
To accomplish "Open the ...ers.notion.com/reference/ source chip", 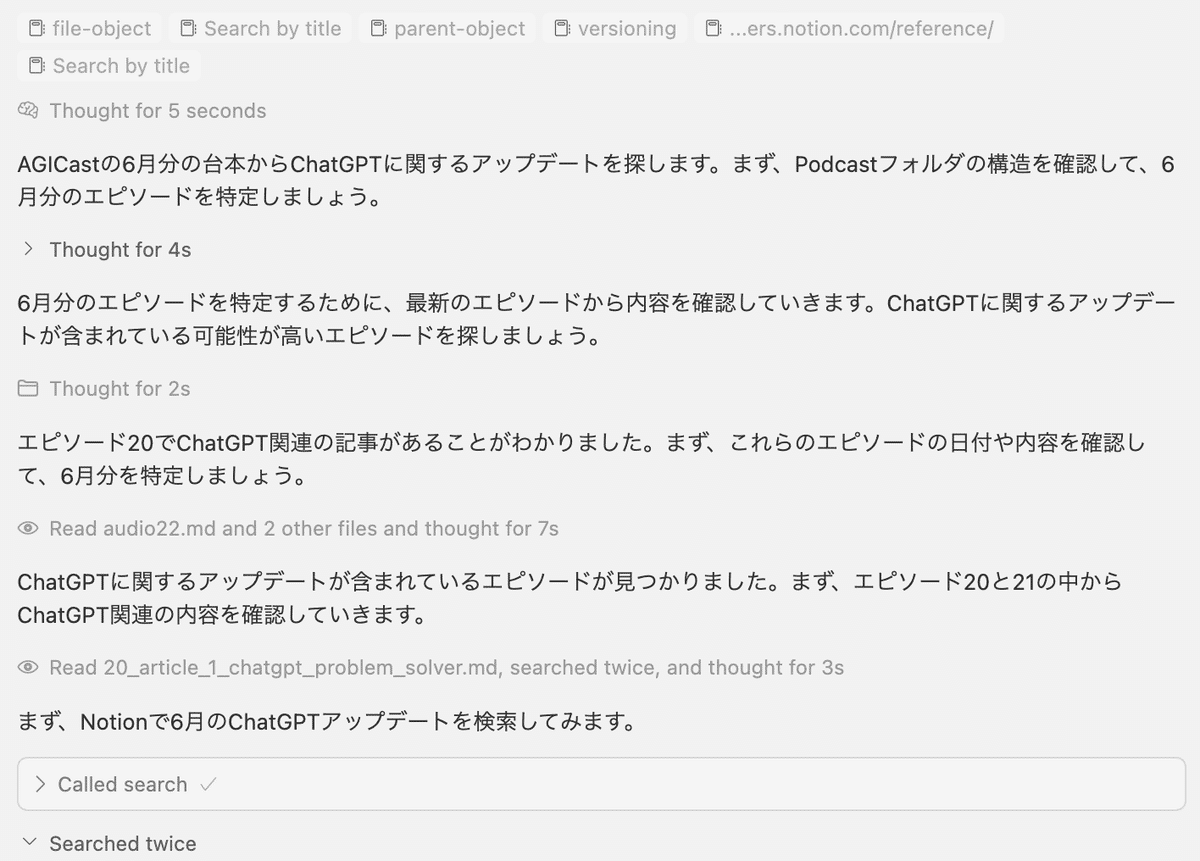I will point(861,29).
